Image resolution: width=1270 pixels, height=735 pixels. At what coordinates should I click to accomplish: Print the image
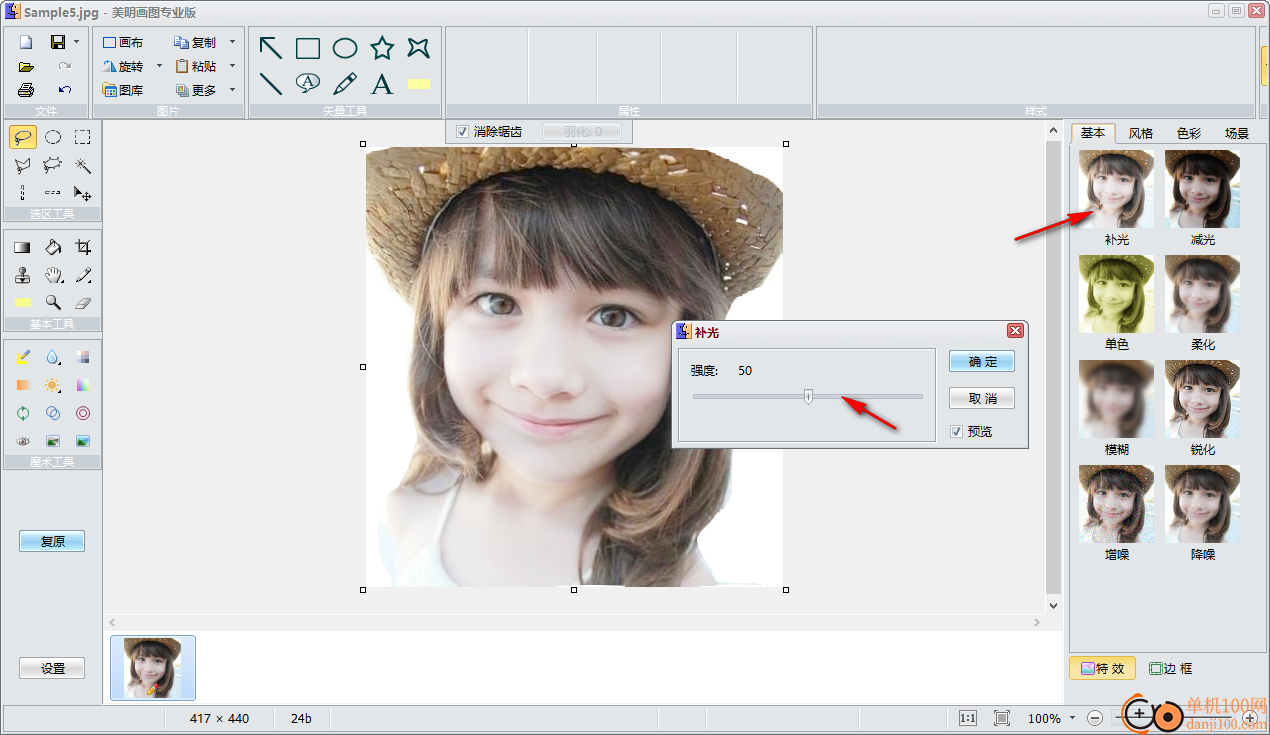26,90
